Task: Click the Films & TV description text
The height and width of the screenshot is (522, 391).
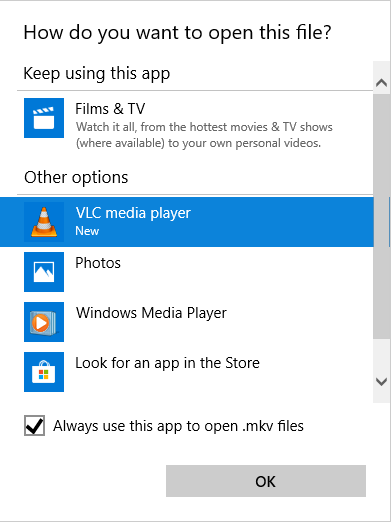Action: tap(204, 135)
